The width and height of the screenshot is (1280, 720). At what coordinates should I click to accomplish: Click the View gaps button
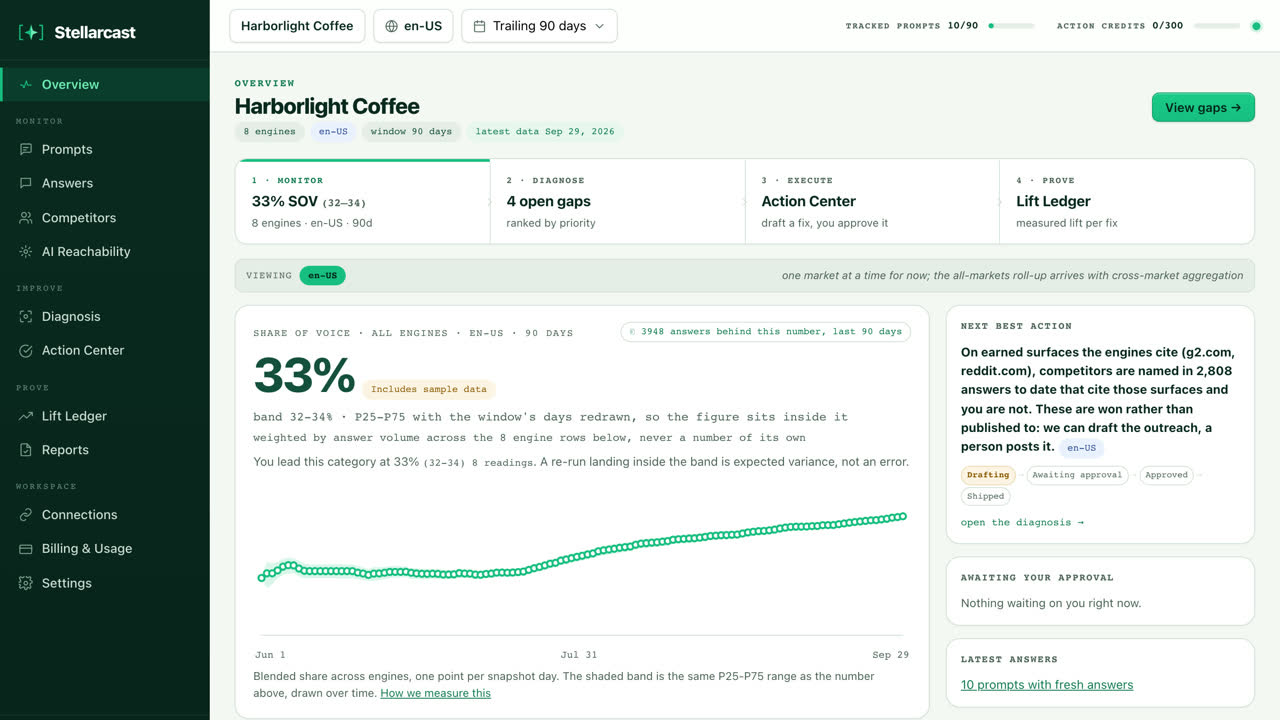(1203, 107)
